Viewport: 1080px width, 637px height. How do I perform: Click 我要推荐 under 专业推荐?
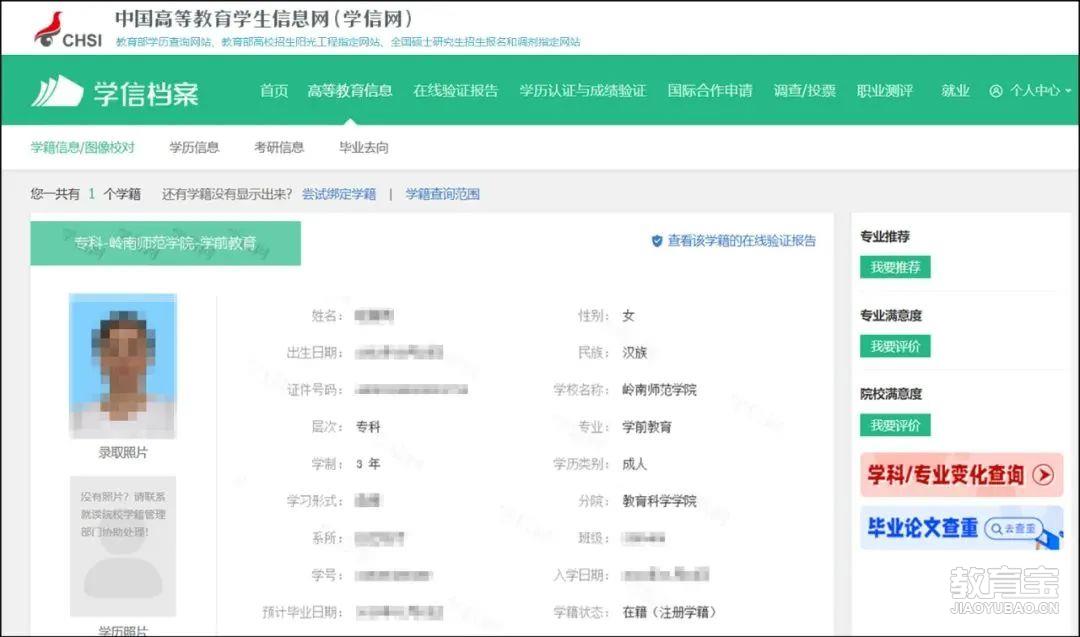[895, 267]
